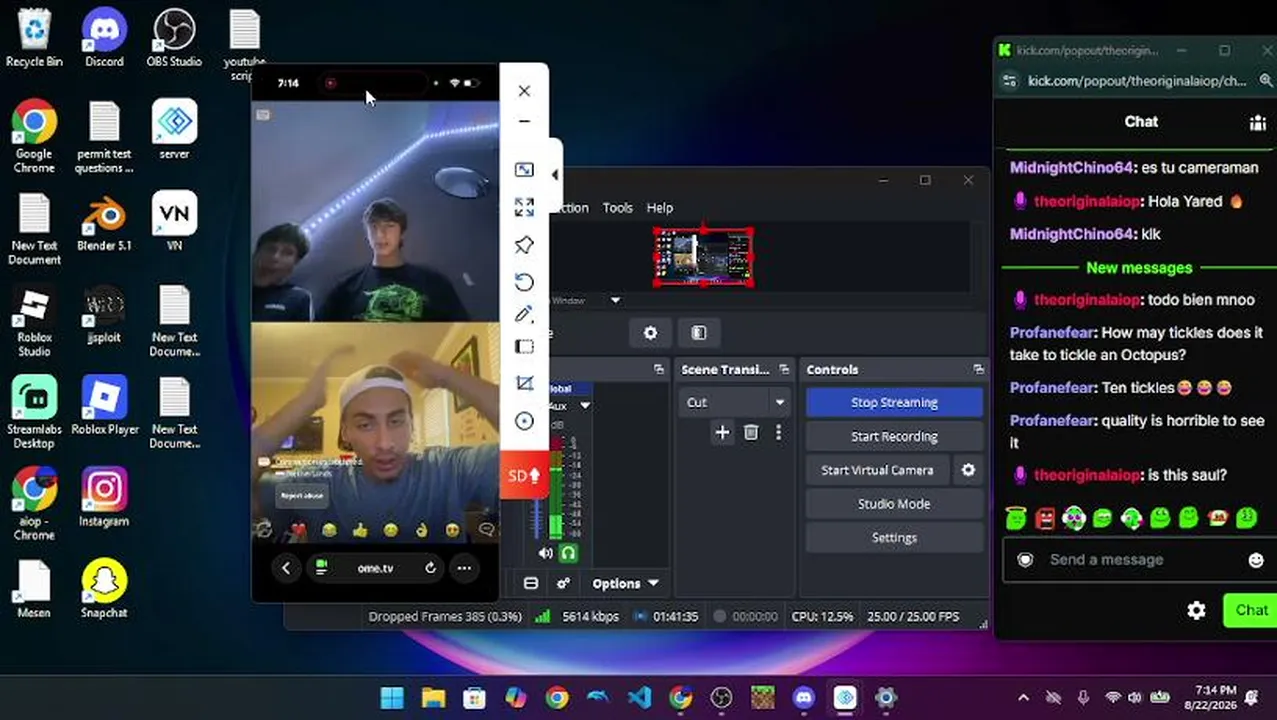Viewport: 1277px width, 720px height.
Task: Click the Kick chat URL bar
Action: (x=1137, y=81)
